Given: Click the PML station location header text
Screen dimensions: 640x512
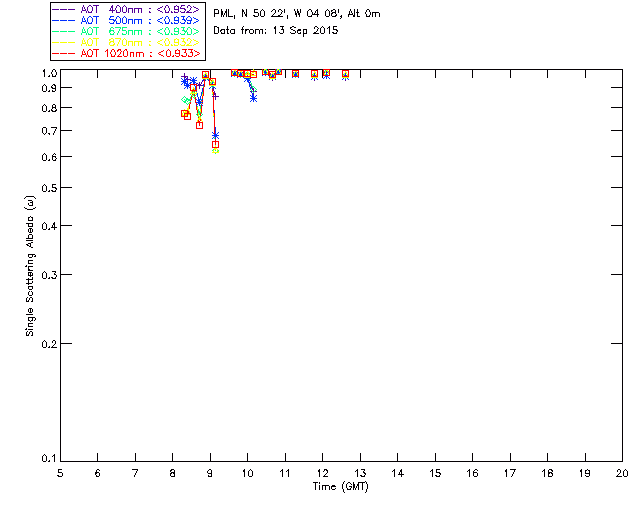Looking at the screenshot, I should 297,14.
